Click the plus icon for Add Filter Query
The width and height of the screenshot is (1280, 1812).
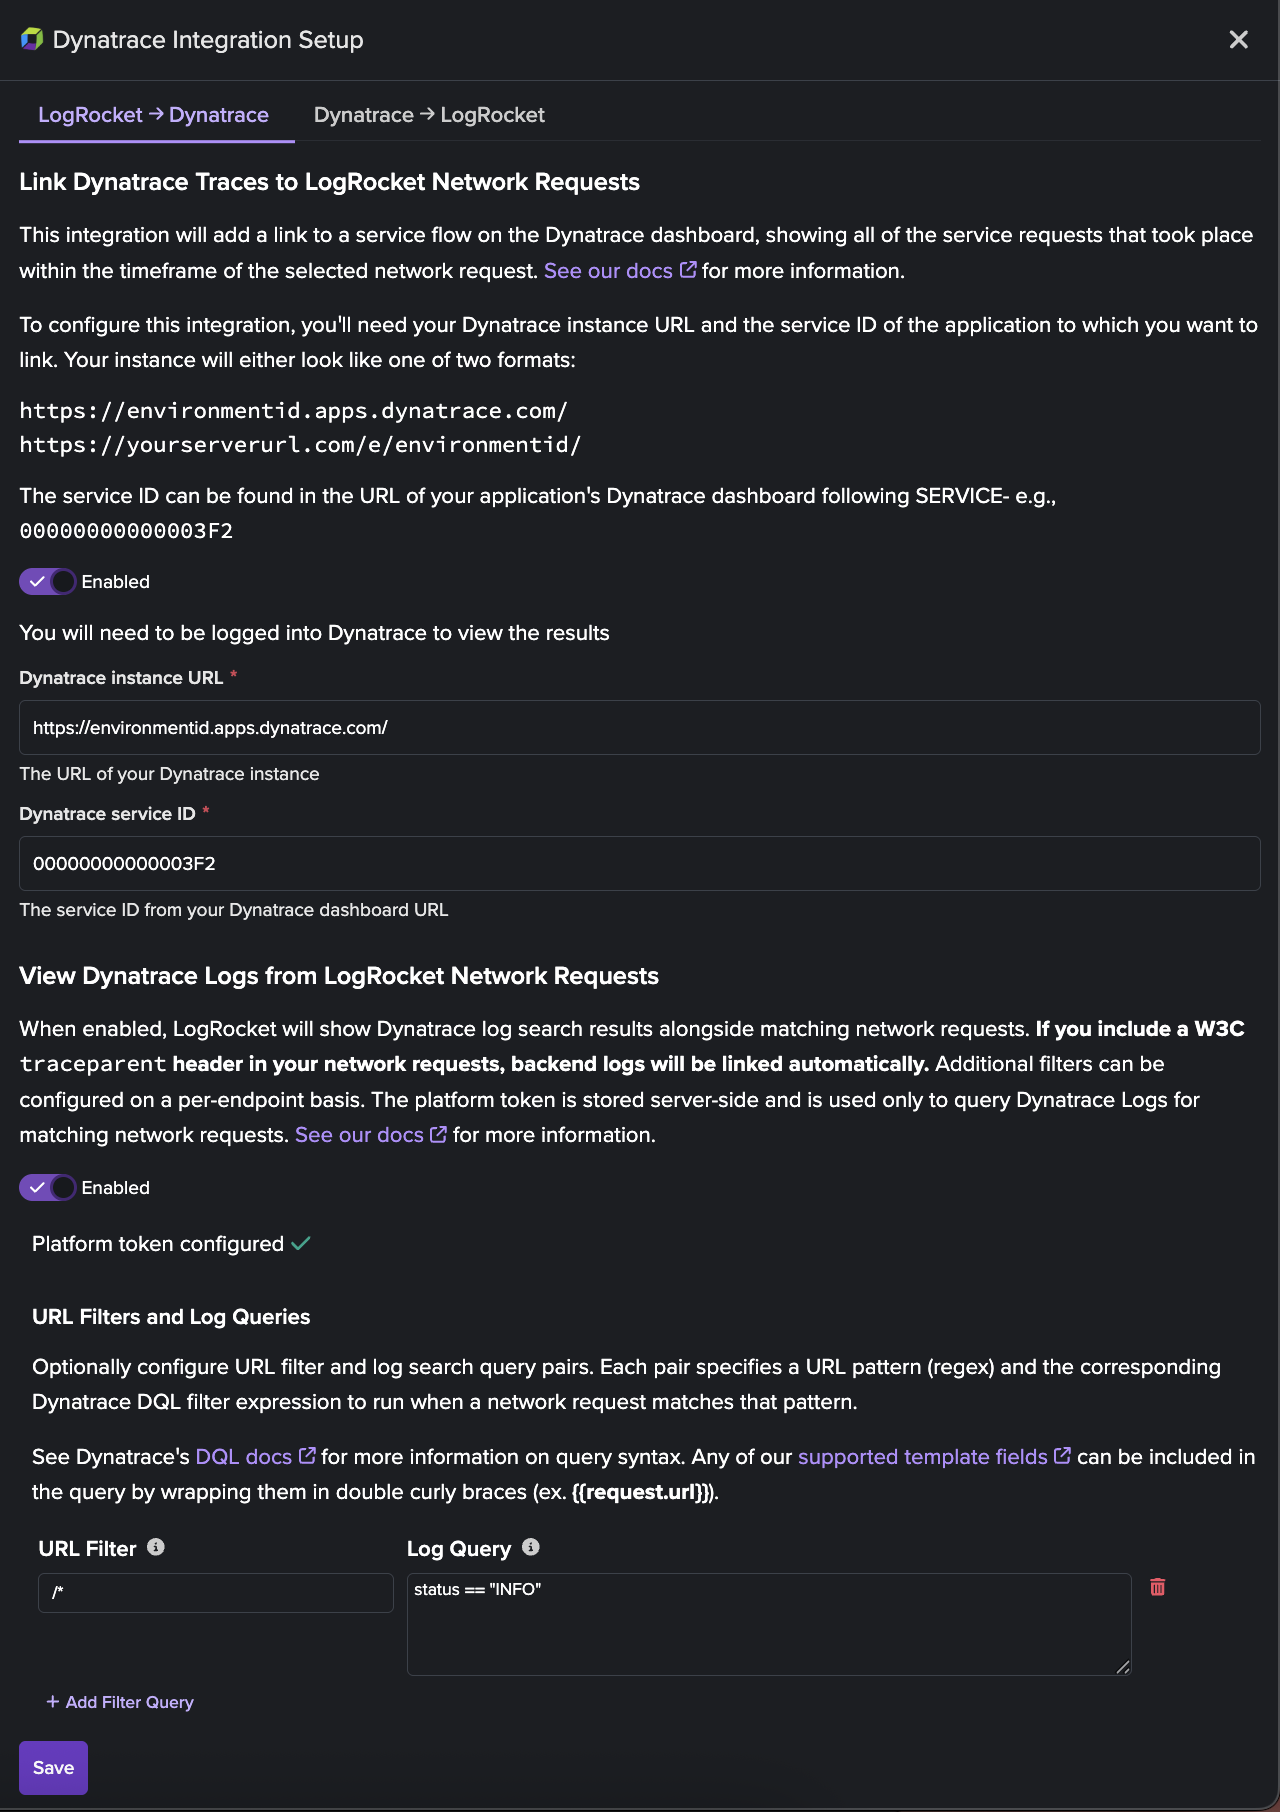[x=53, y=1701]
